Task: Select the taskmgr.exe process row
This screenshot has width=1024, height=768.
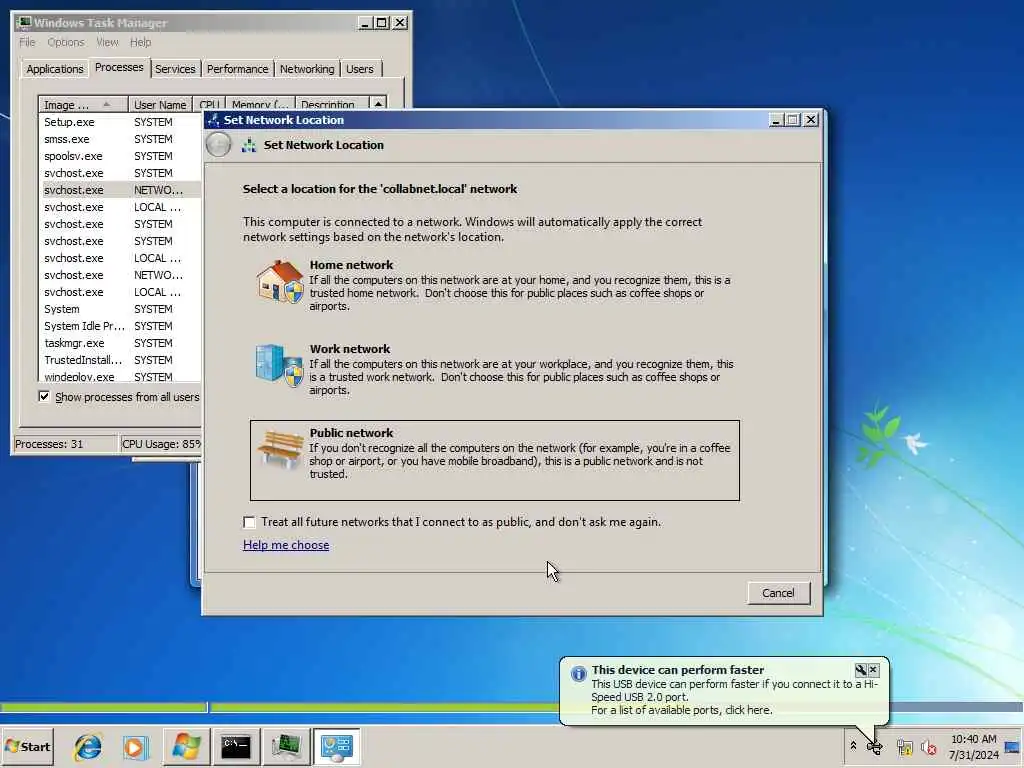Action: pyautogui.click(x=120, y=343)
